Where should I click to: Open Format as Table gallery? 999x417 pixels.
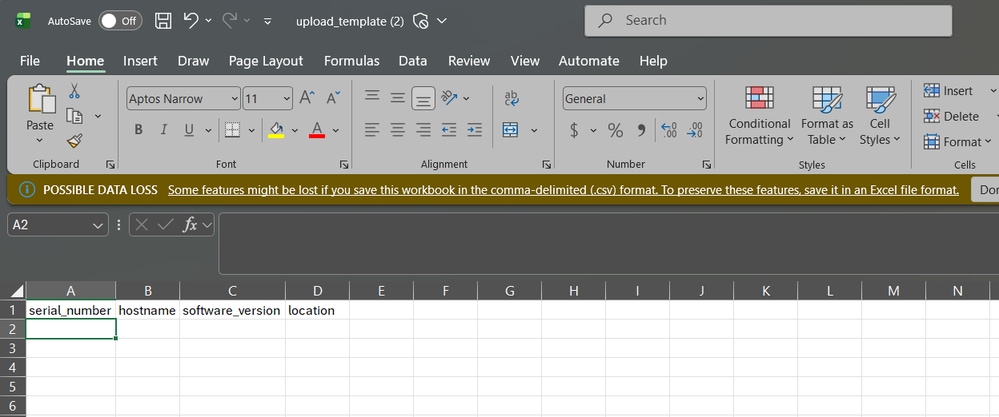coord(827,115)
